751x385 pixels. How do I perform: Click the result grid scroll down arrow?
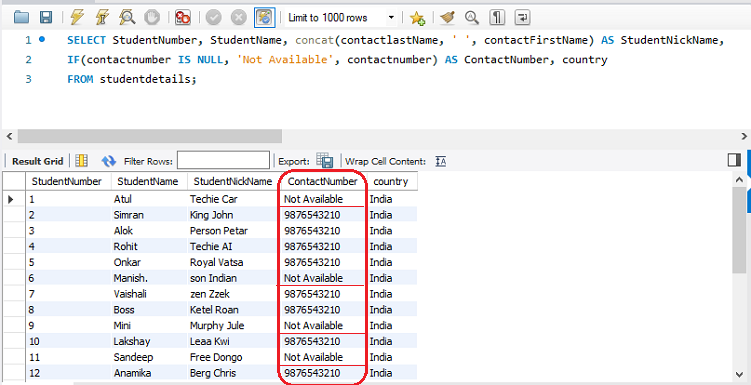[x=739, y=374]
